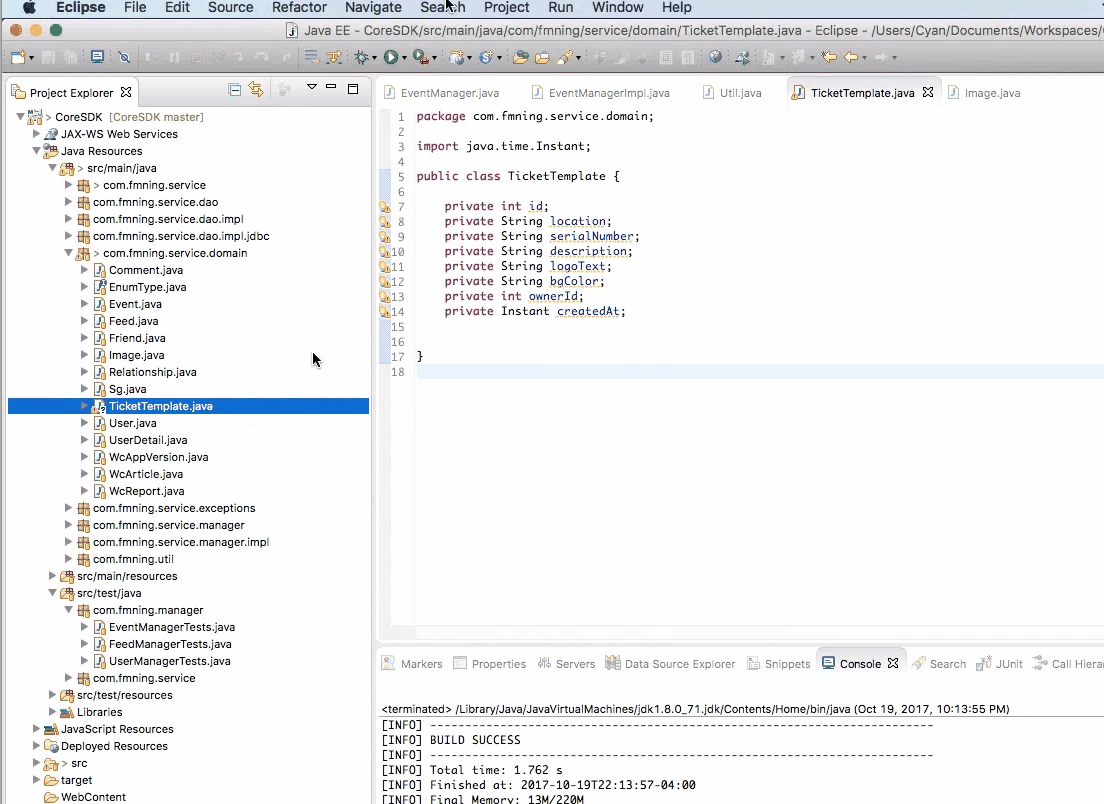Click the Save toolbar icon
The height and width of the screenshot is (804, 1104).
[x=48, y=57]
